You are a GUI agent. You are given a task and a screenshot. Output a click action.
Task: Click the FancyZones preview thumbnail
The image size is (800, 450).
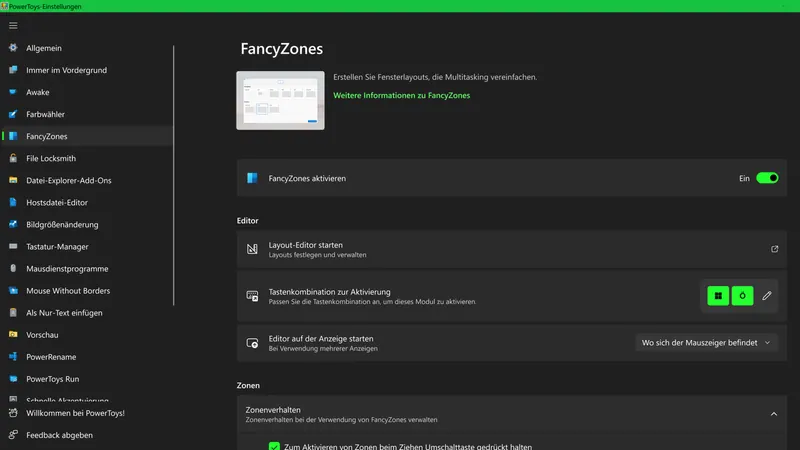(280, 101)
